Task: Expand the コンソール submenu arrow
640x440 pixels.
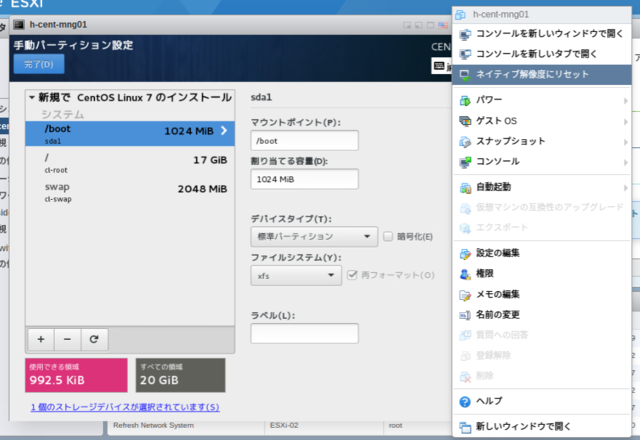Action: point(625,162)
